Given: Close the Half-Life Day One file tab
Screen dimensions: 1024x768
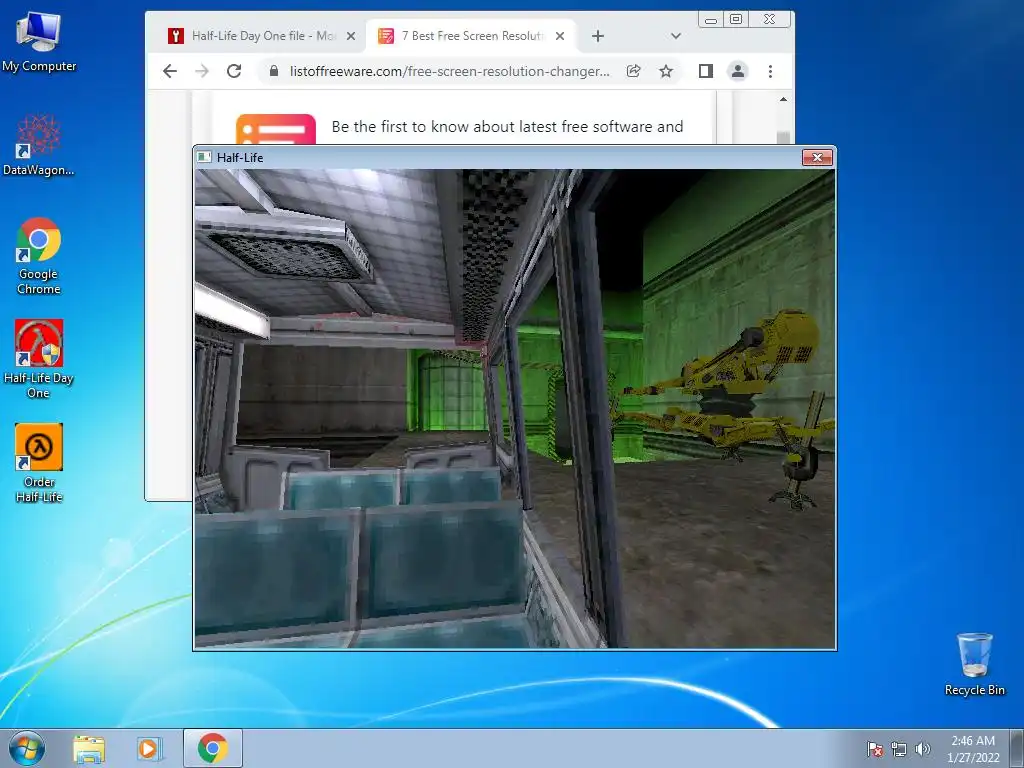Looking at the screenshot, I should [351, 36].
